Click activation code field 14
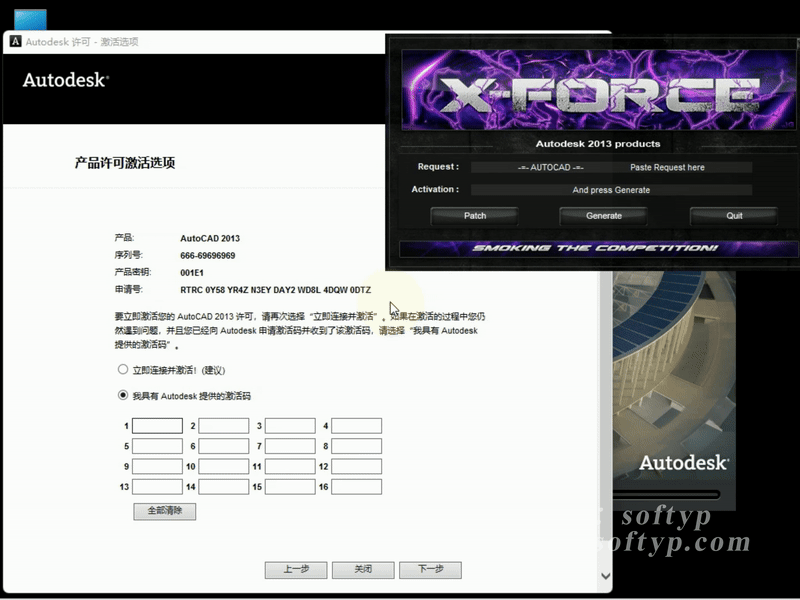800x600 pixels. [x=223, y=487]
